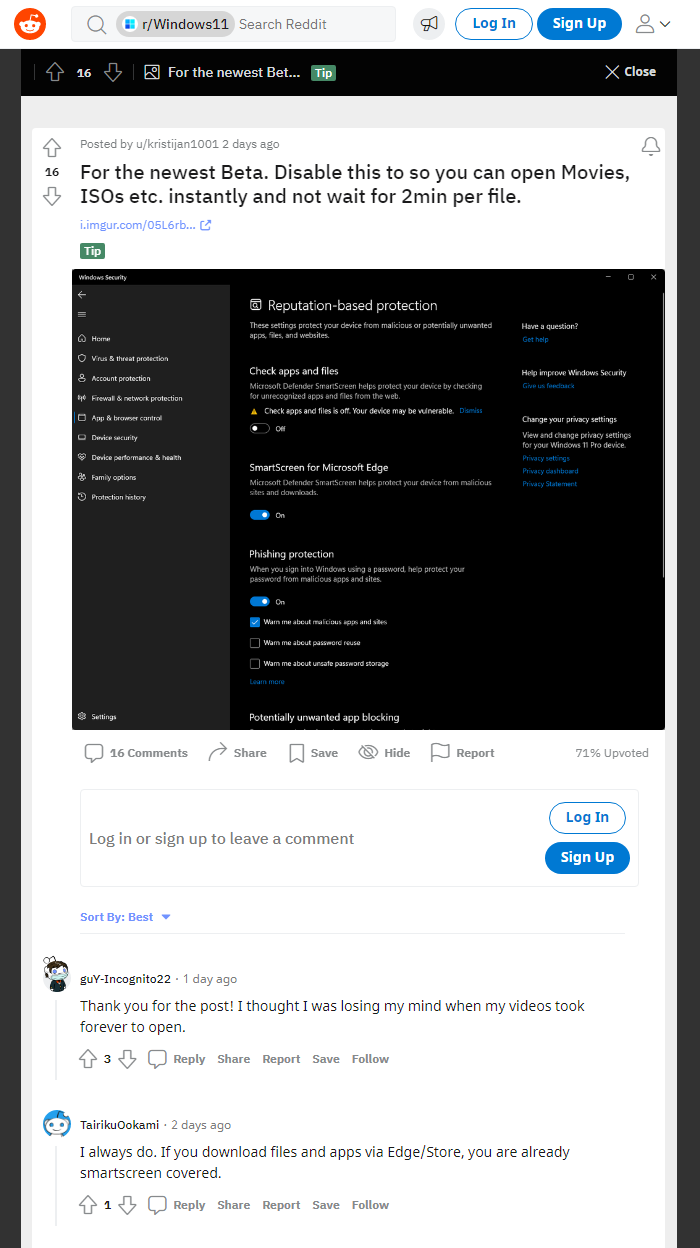Click the Reddit logo home icon
Image resolution: width=700 pixels, height=1248 pixels.
(30, 24)
